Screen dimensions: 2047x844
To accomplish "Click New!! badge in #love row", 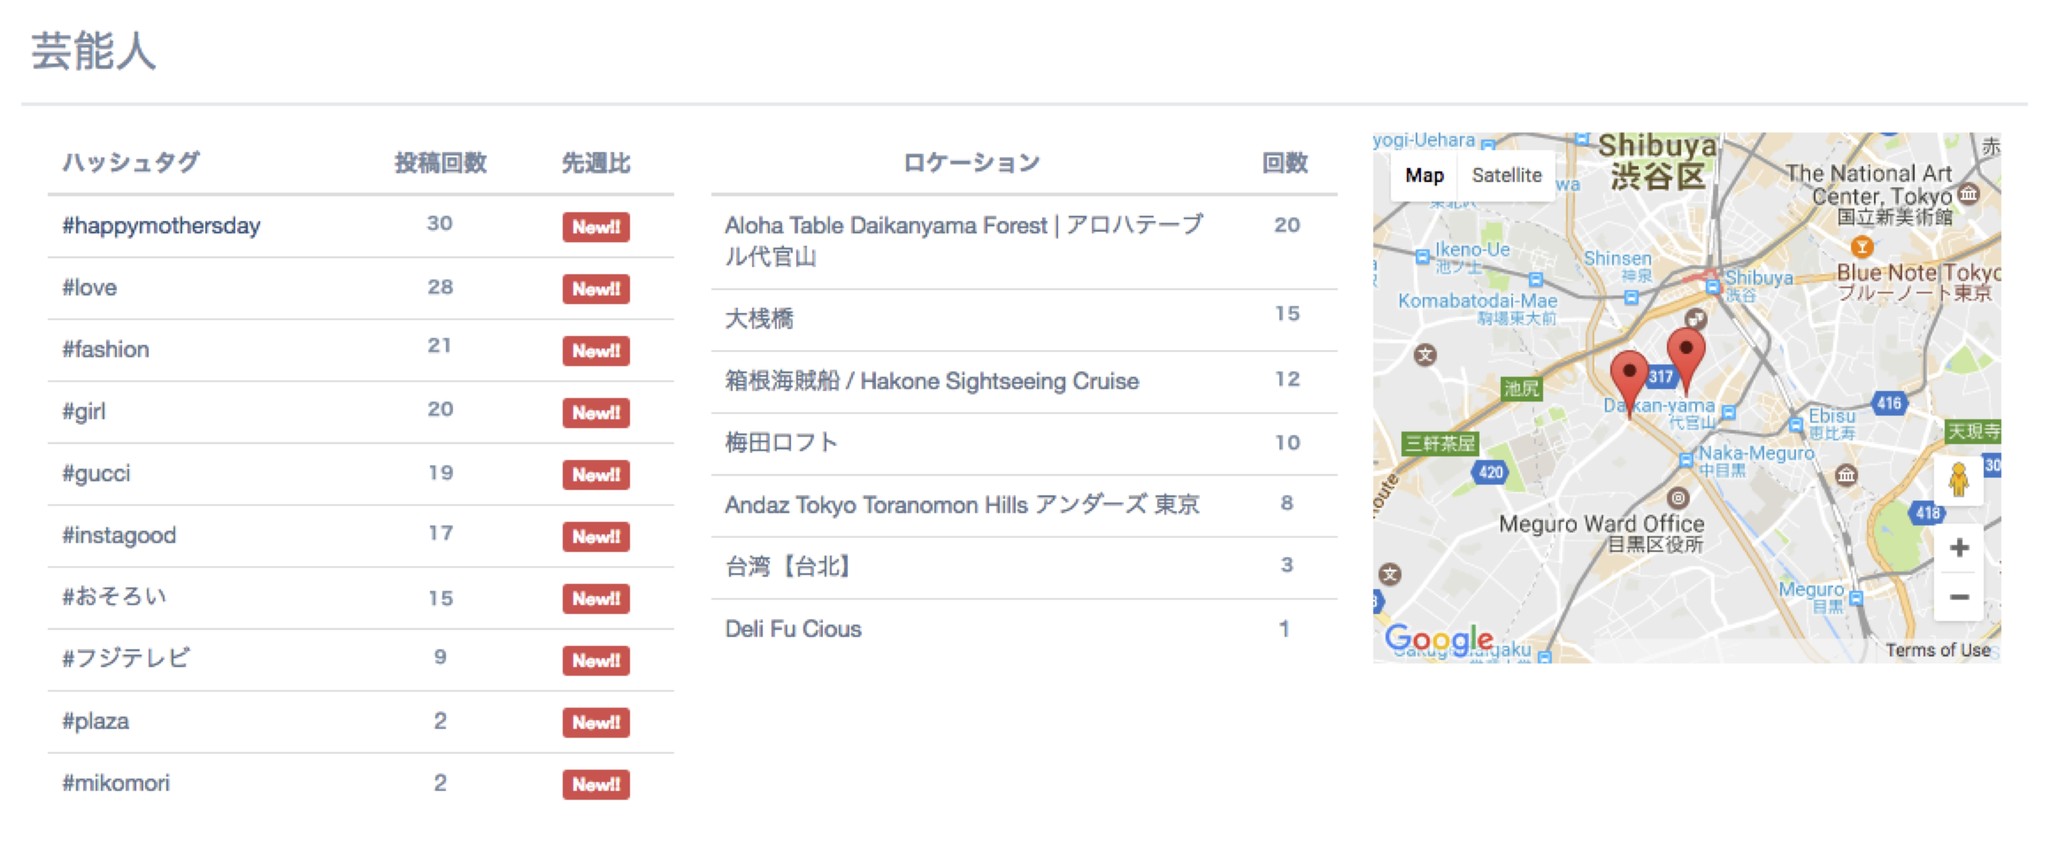I will tap(596, 289).
